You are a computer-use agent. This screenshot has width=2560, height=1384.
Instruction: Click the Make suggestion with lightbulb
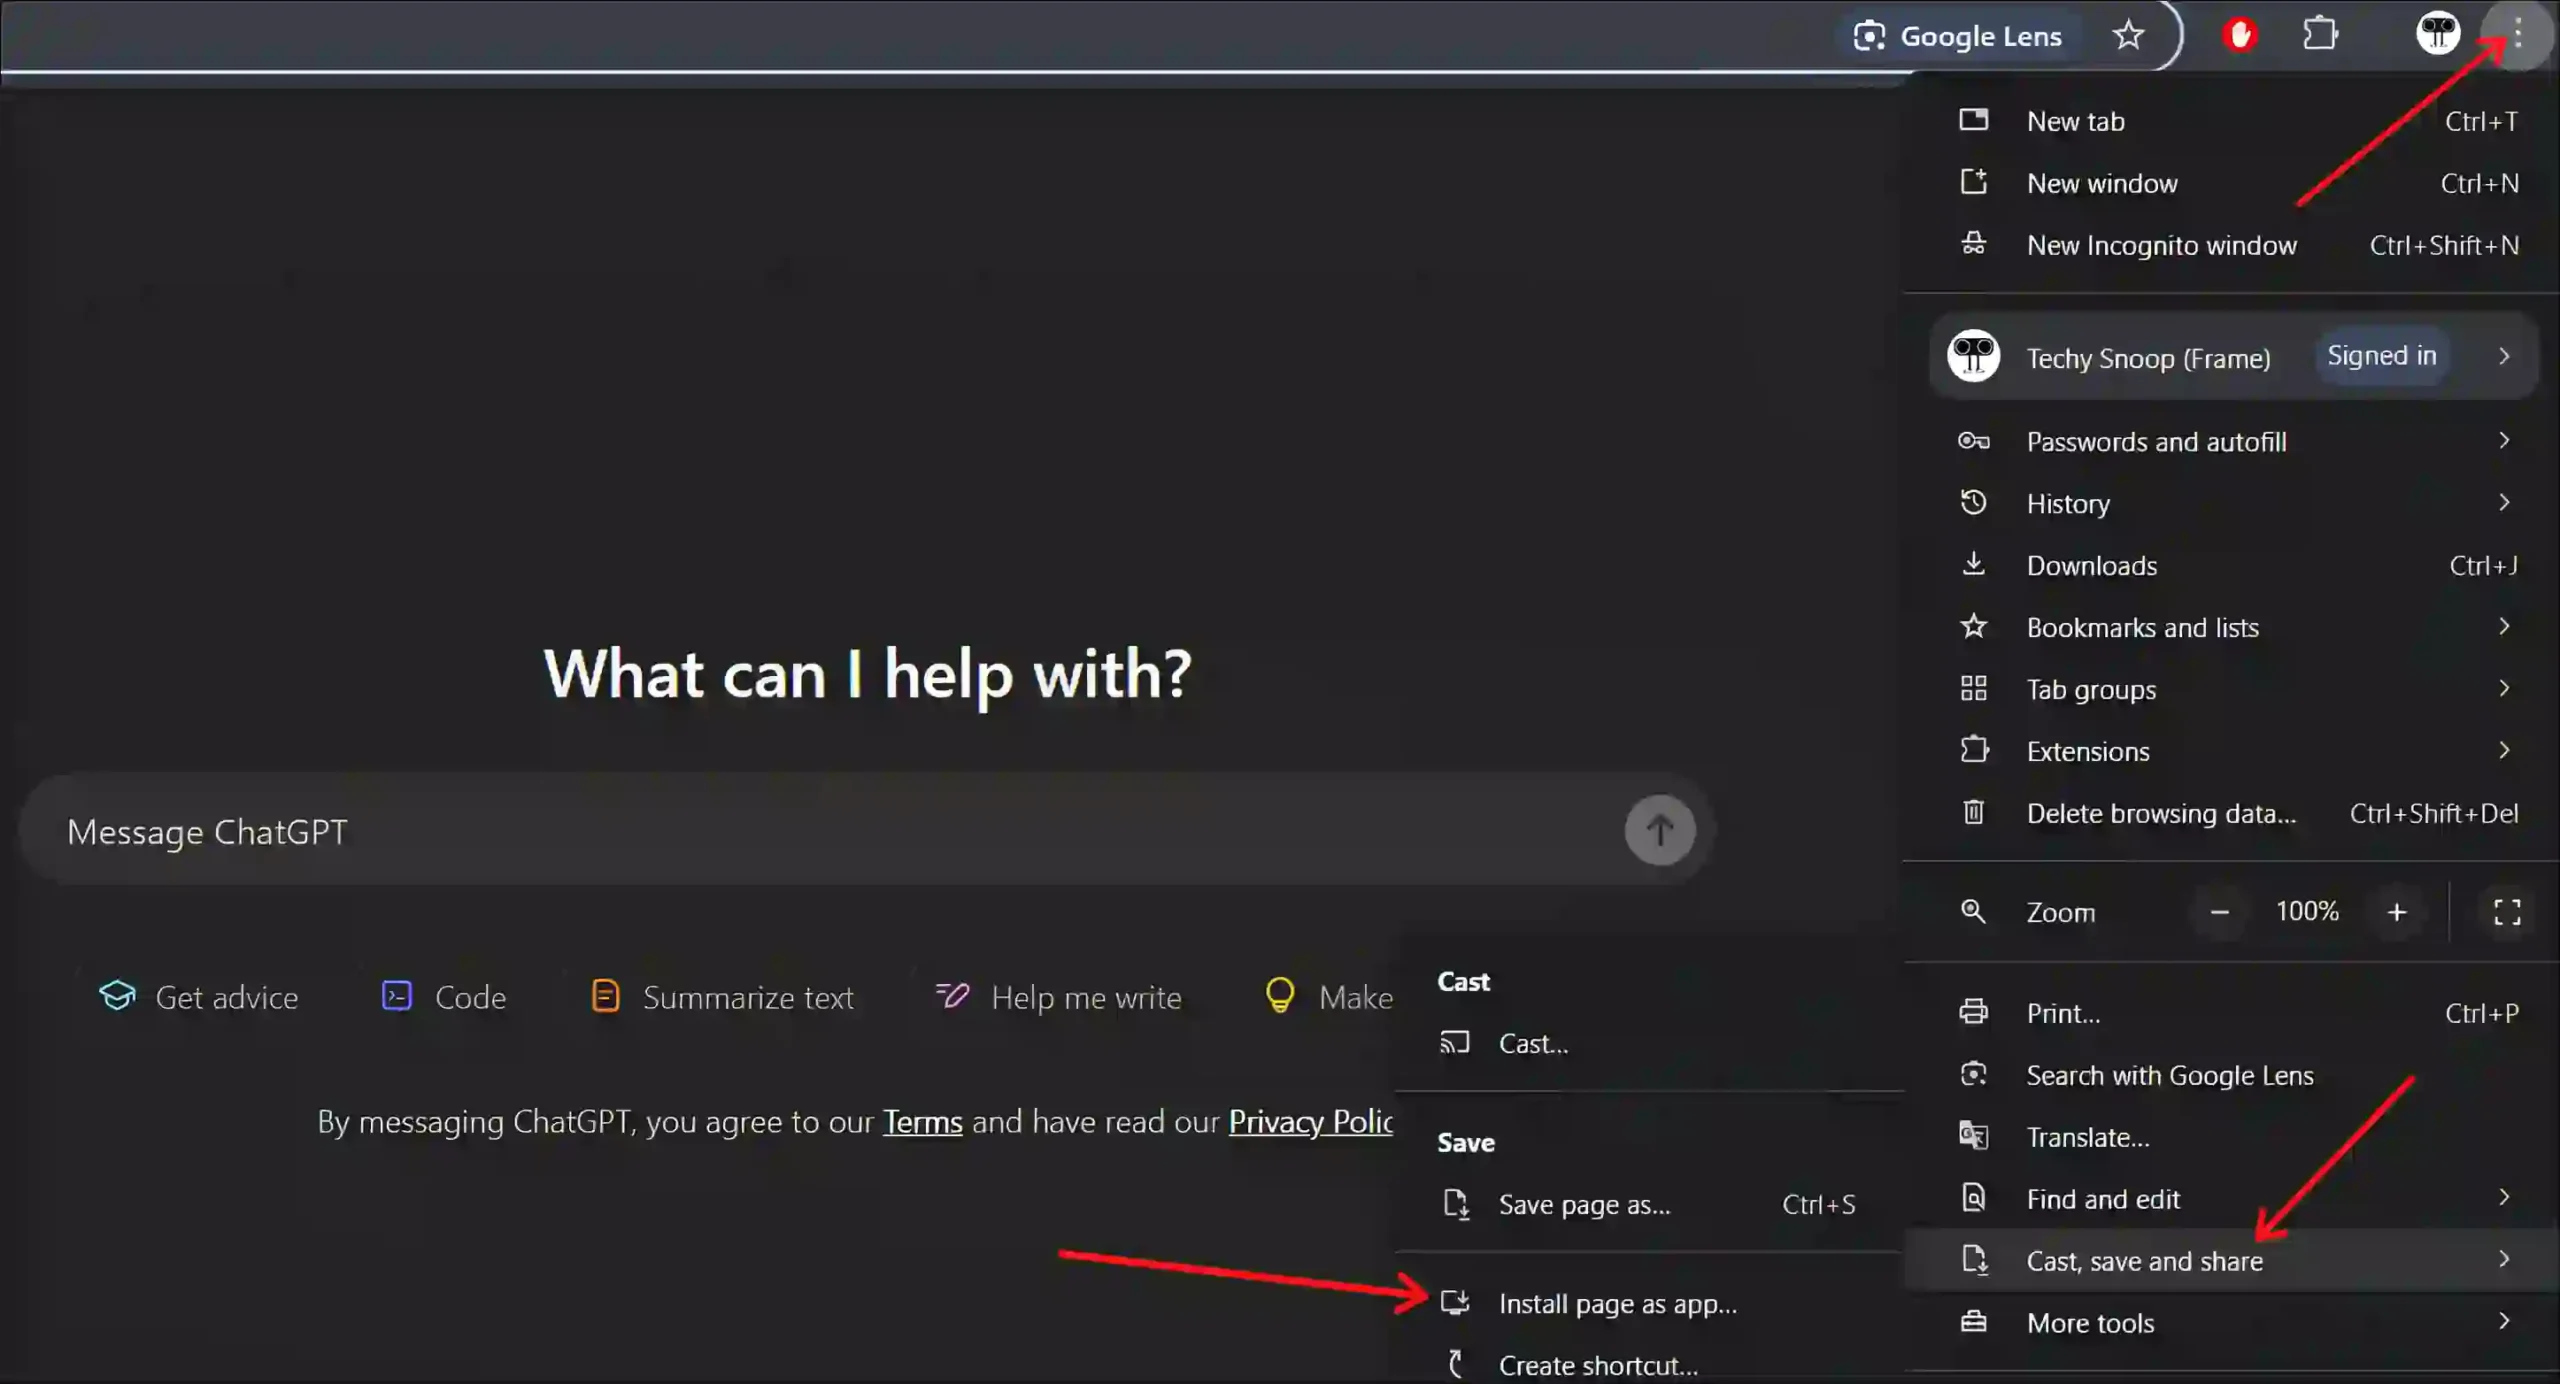click(x=1328, y=997)
